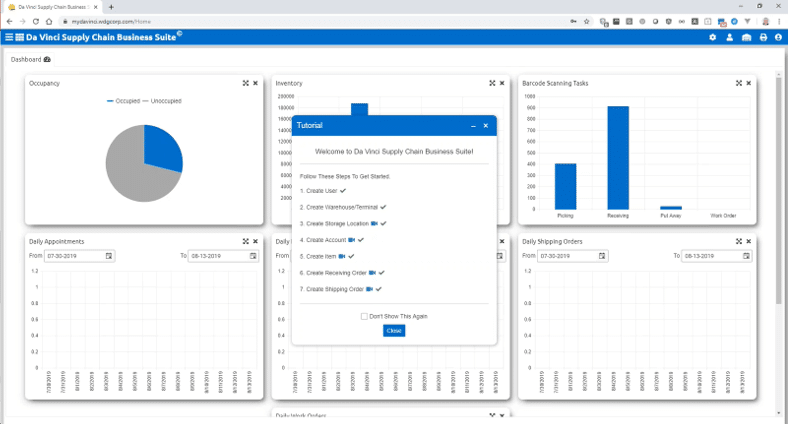Click the Close button in Tutorial
Image resolution: width=788 pixels, height=424 pixels.
pyautogui.click(x=394, y=330)
